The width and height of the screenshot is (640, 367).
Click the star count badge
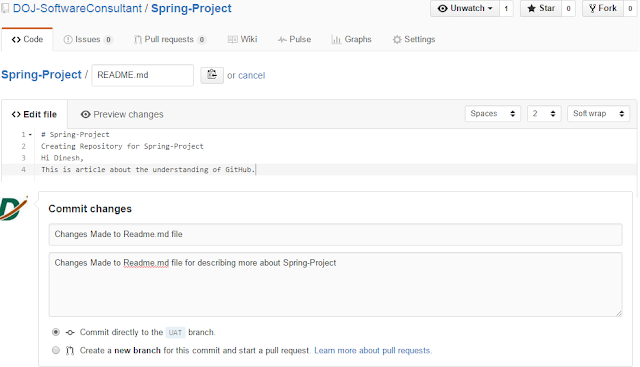pyautogui.click(x=568, y=8)
